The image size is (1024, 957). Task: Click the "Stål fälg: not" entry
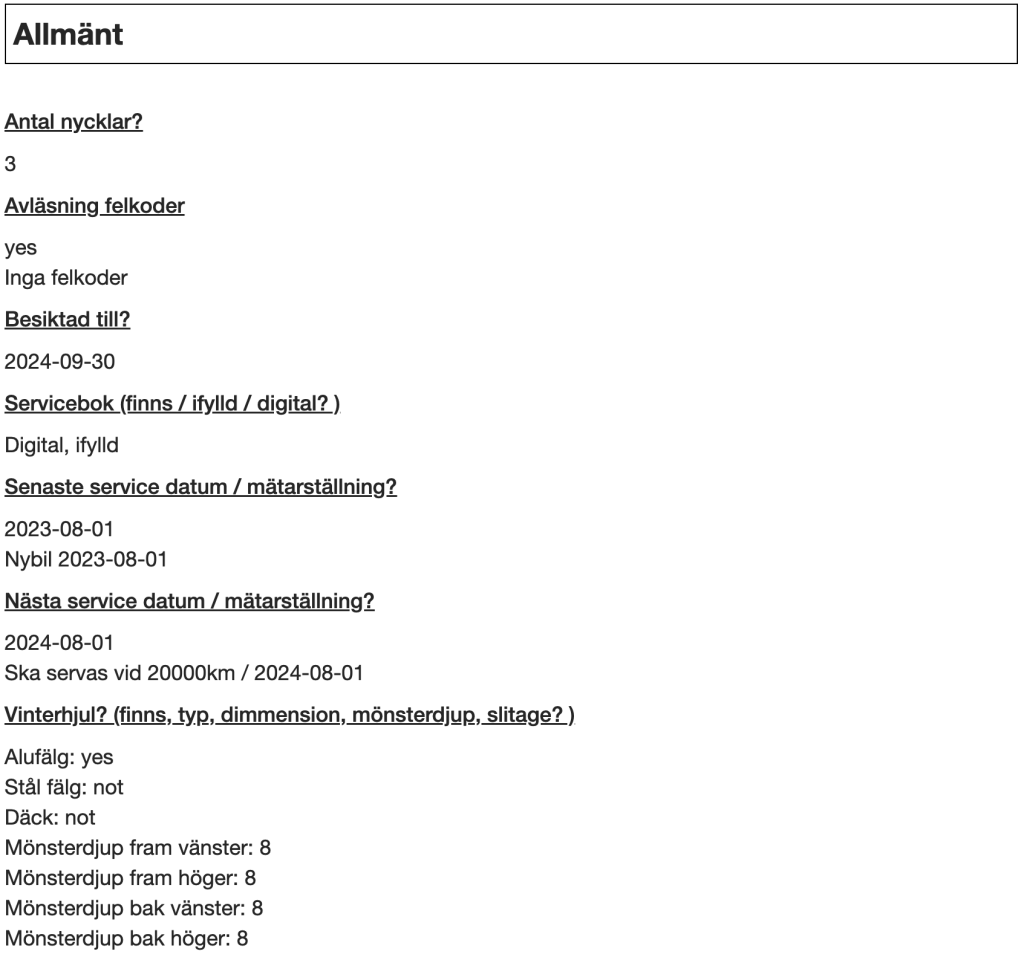(64, 788)
